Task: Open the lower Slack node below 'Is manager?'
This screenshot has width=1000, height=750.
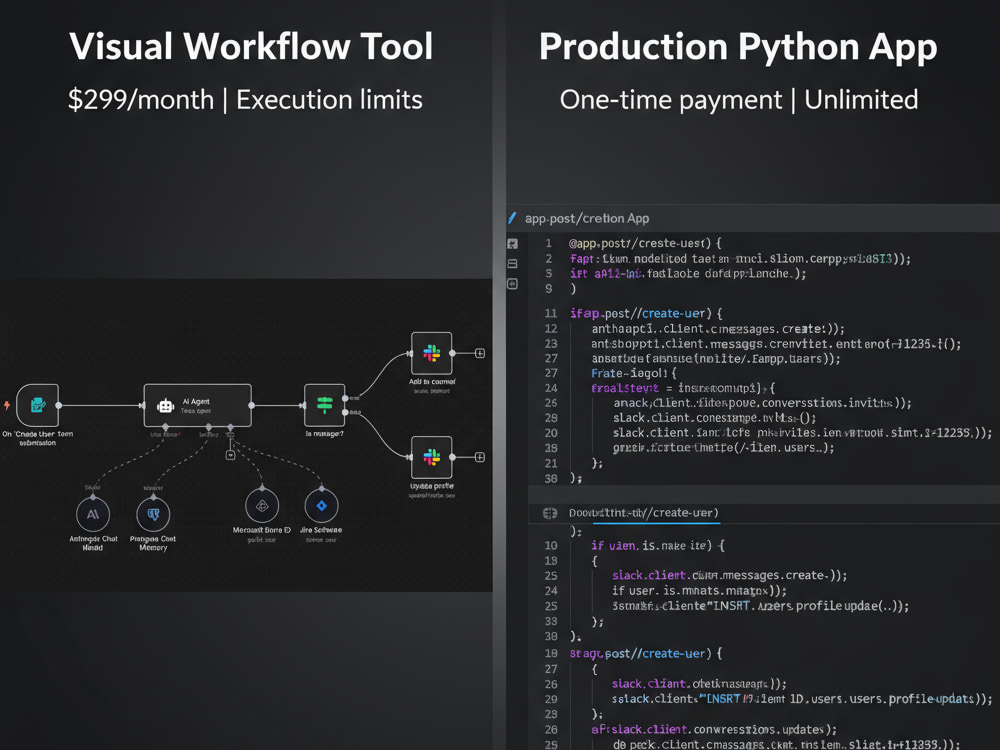Action: click(432, 457)
